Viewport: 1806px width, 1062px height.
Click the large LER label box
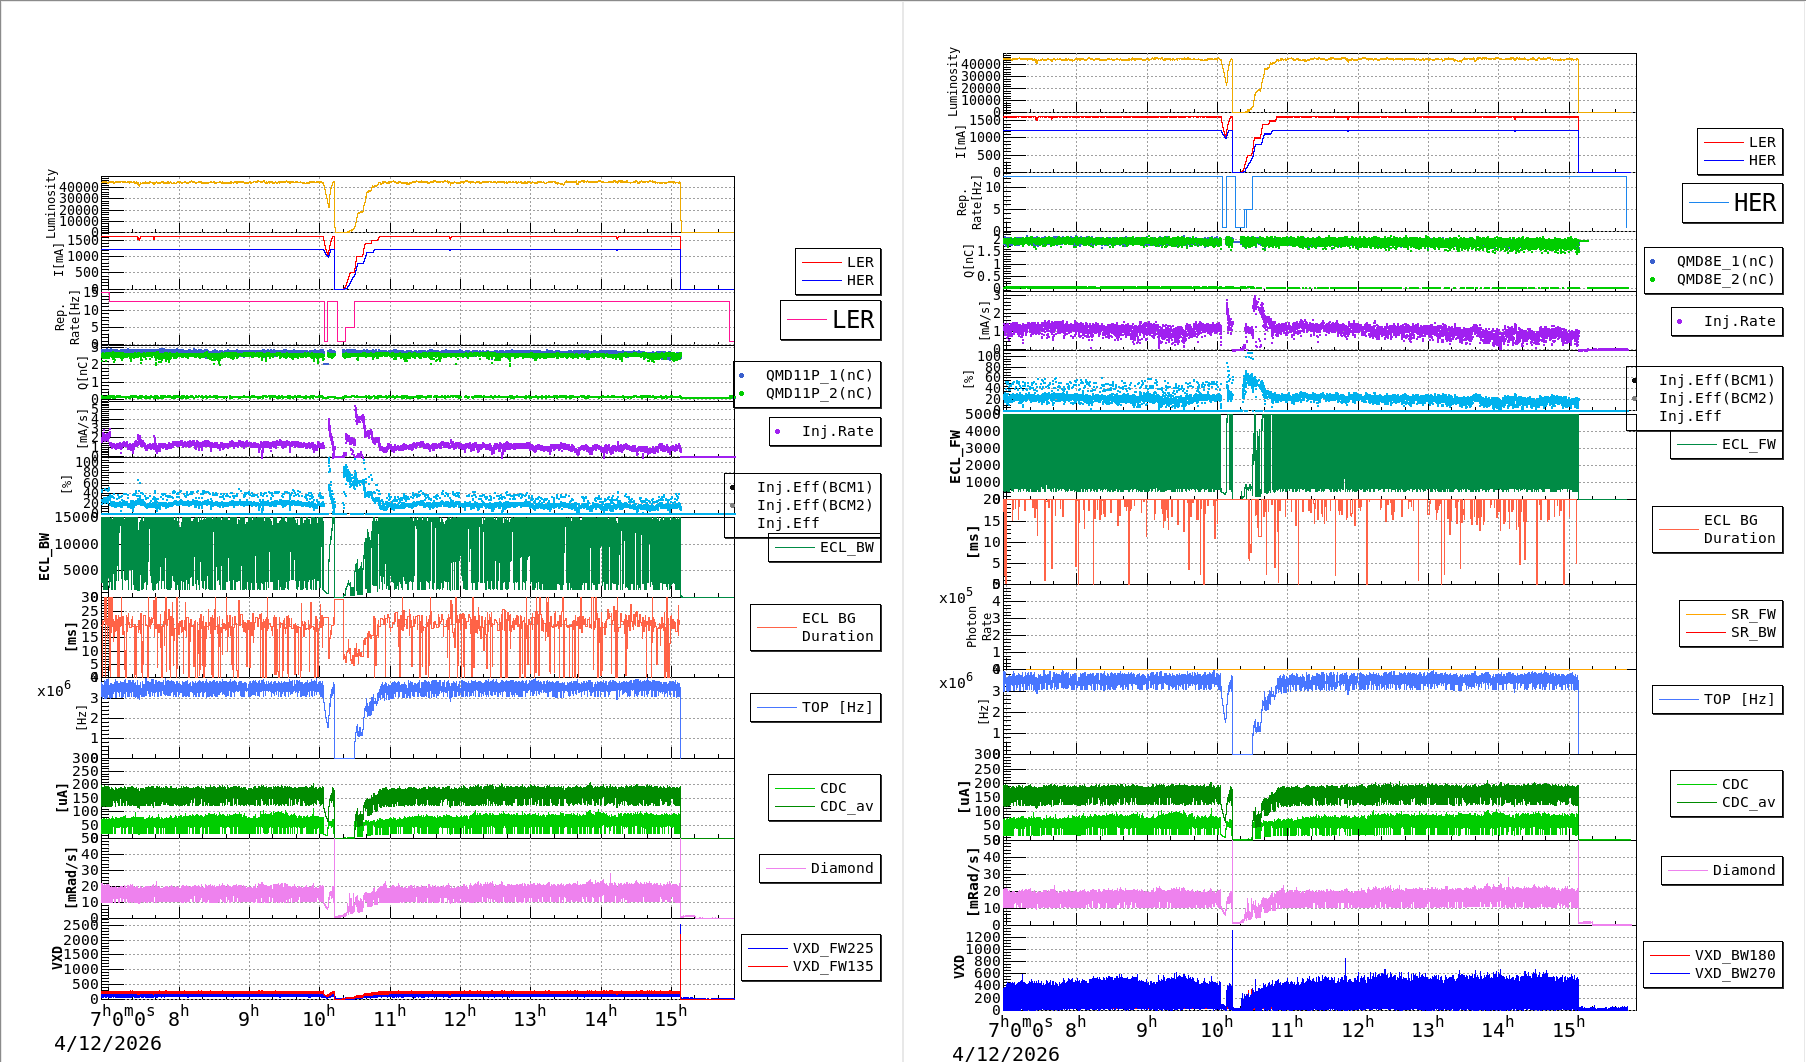coord(831,320)
